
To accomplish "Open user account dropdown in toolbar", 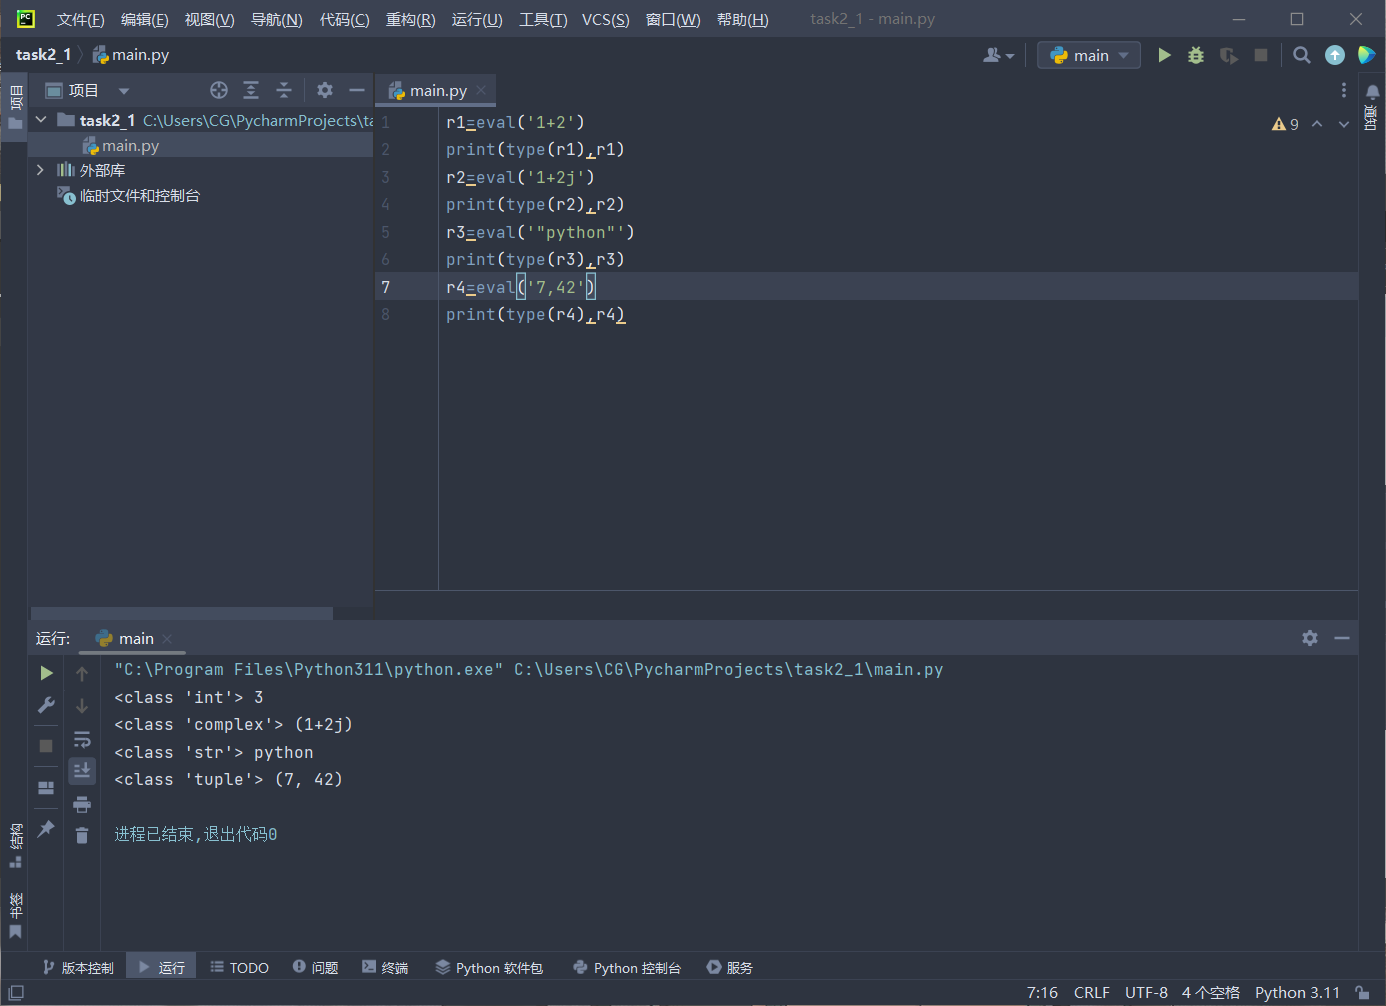I will 998,55.
